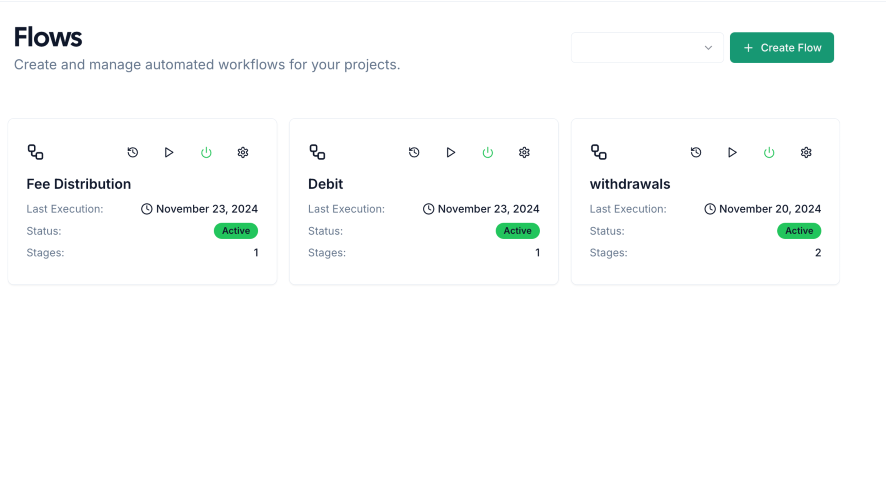The image size is (886, 500).
Task: Open the Debit flow card title
Action: 325,184
